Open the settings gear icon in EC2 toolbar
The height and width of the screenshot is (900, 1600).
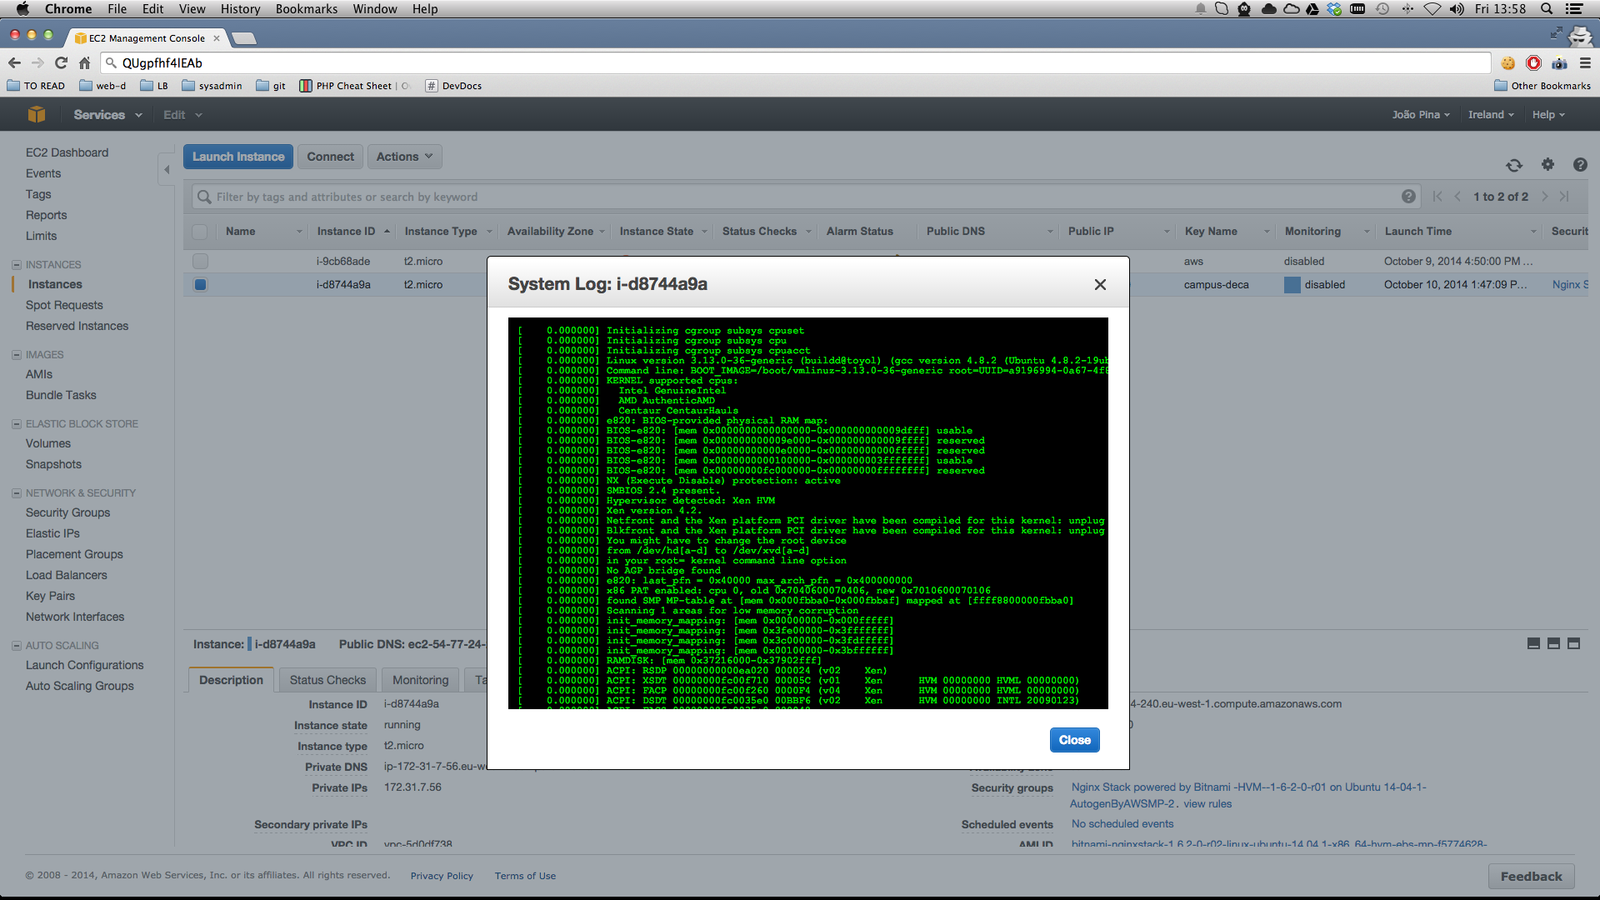point(1548,165)
